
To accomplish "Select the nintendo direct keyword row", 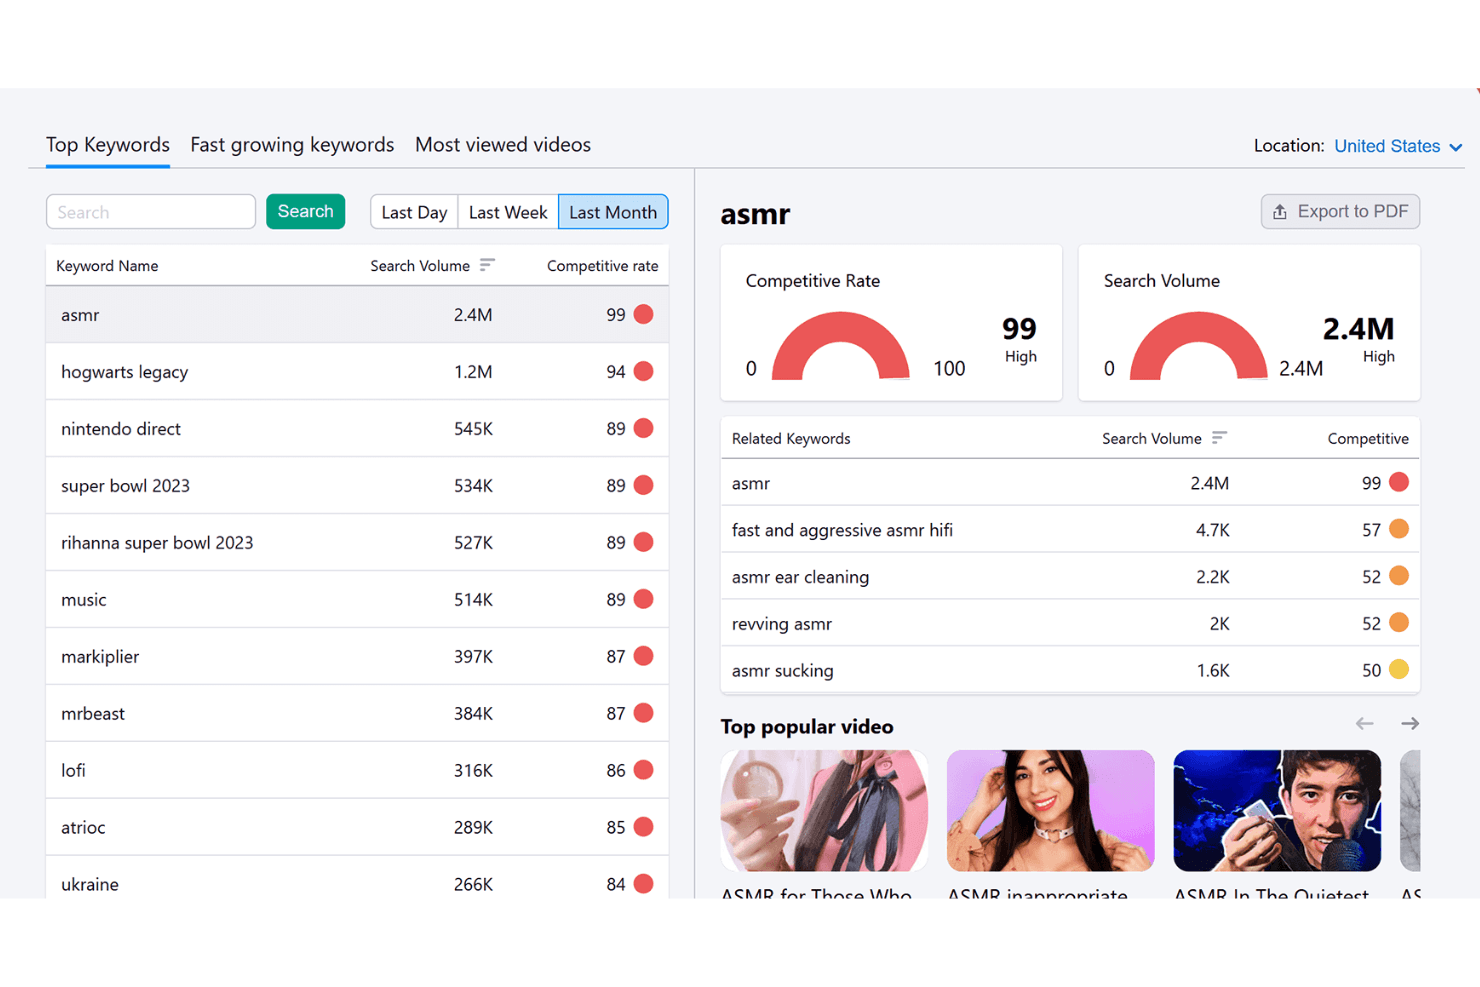I will pos(357,429).
